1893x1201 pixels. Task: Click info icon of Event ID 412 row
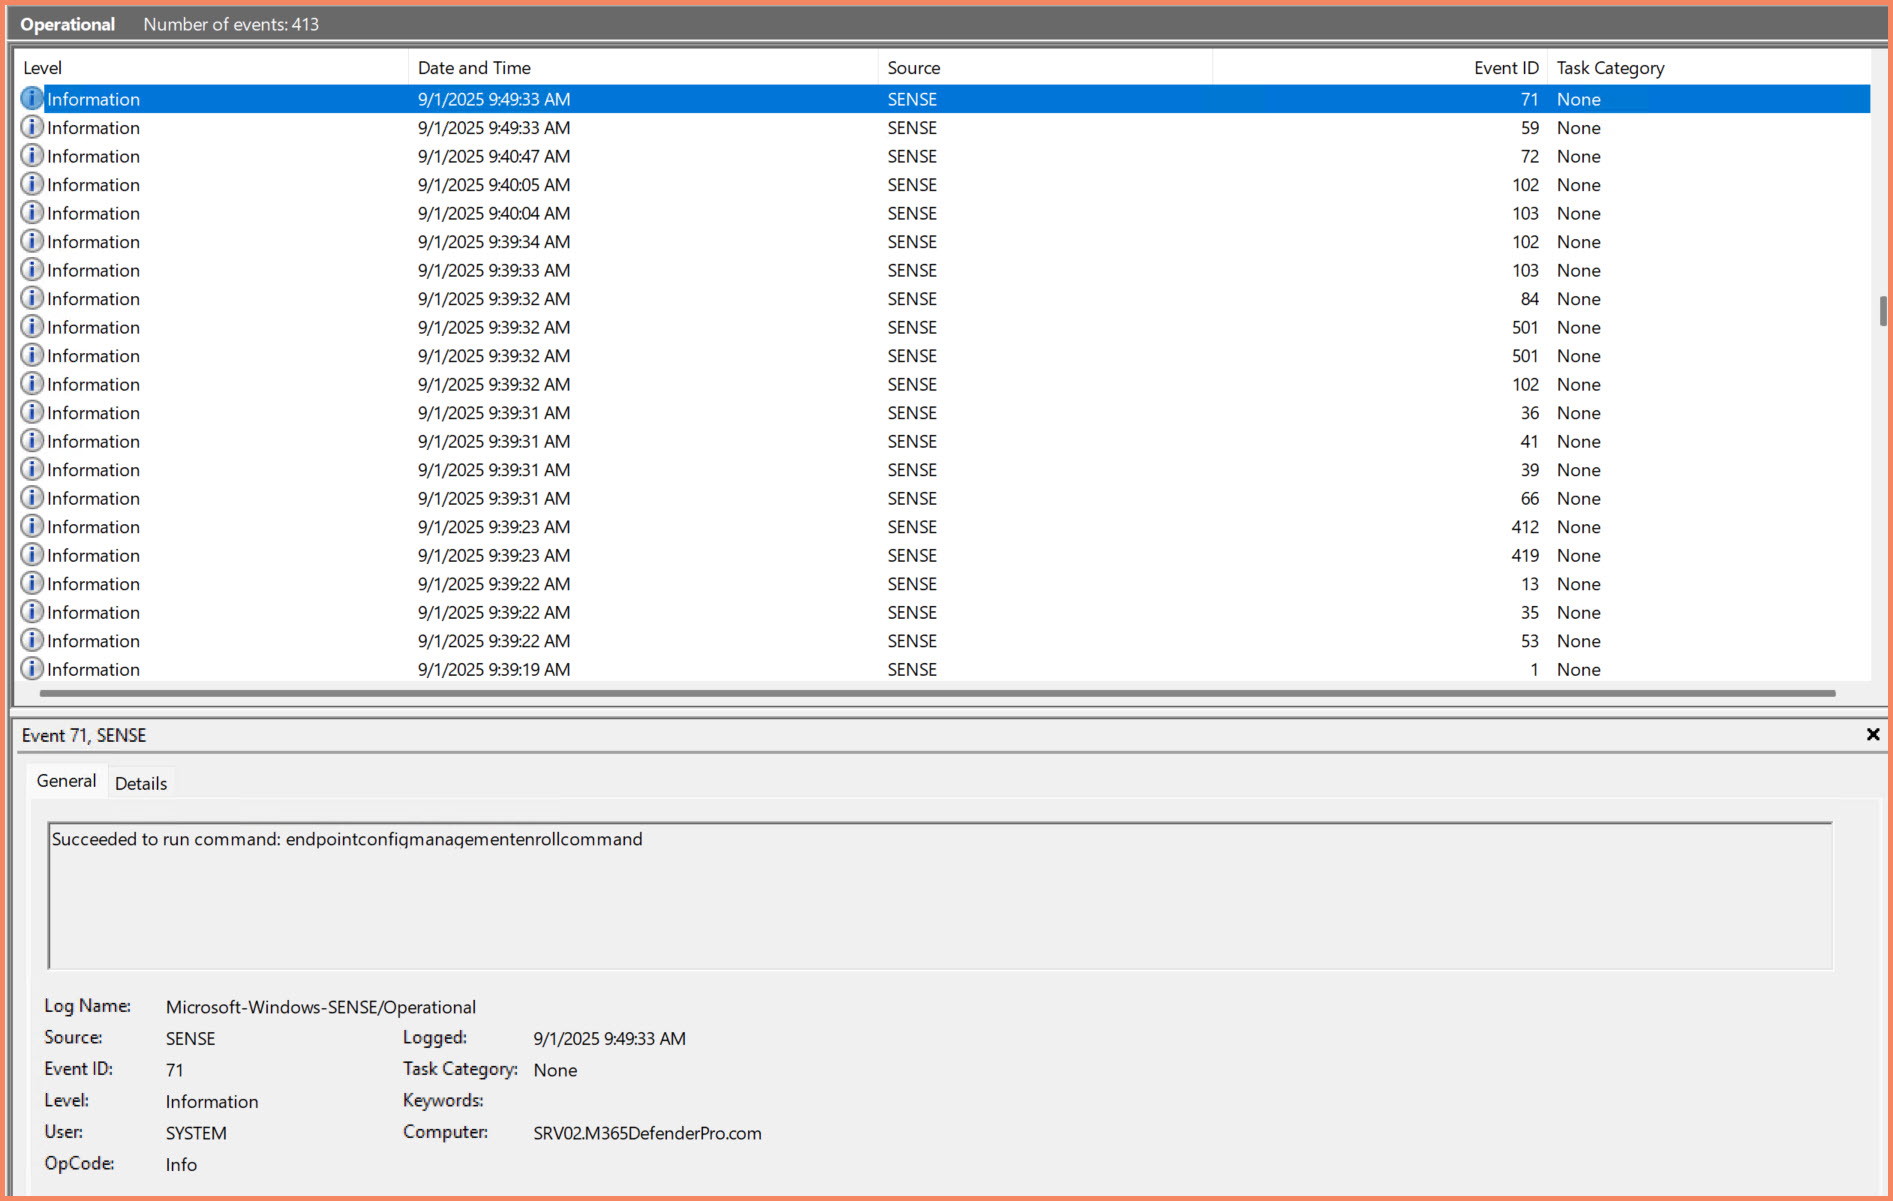tap(32, 526)
